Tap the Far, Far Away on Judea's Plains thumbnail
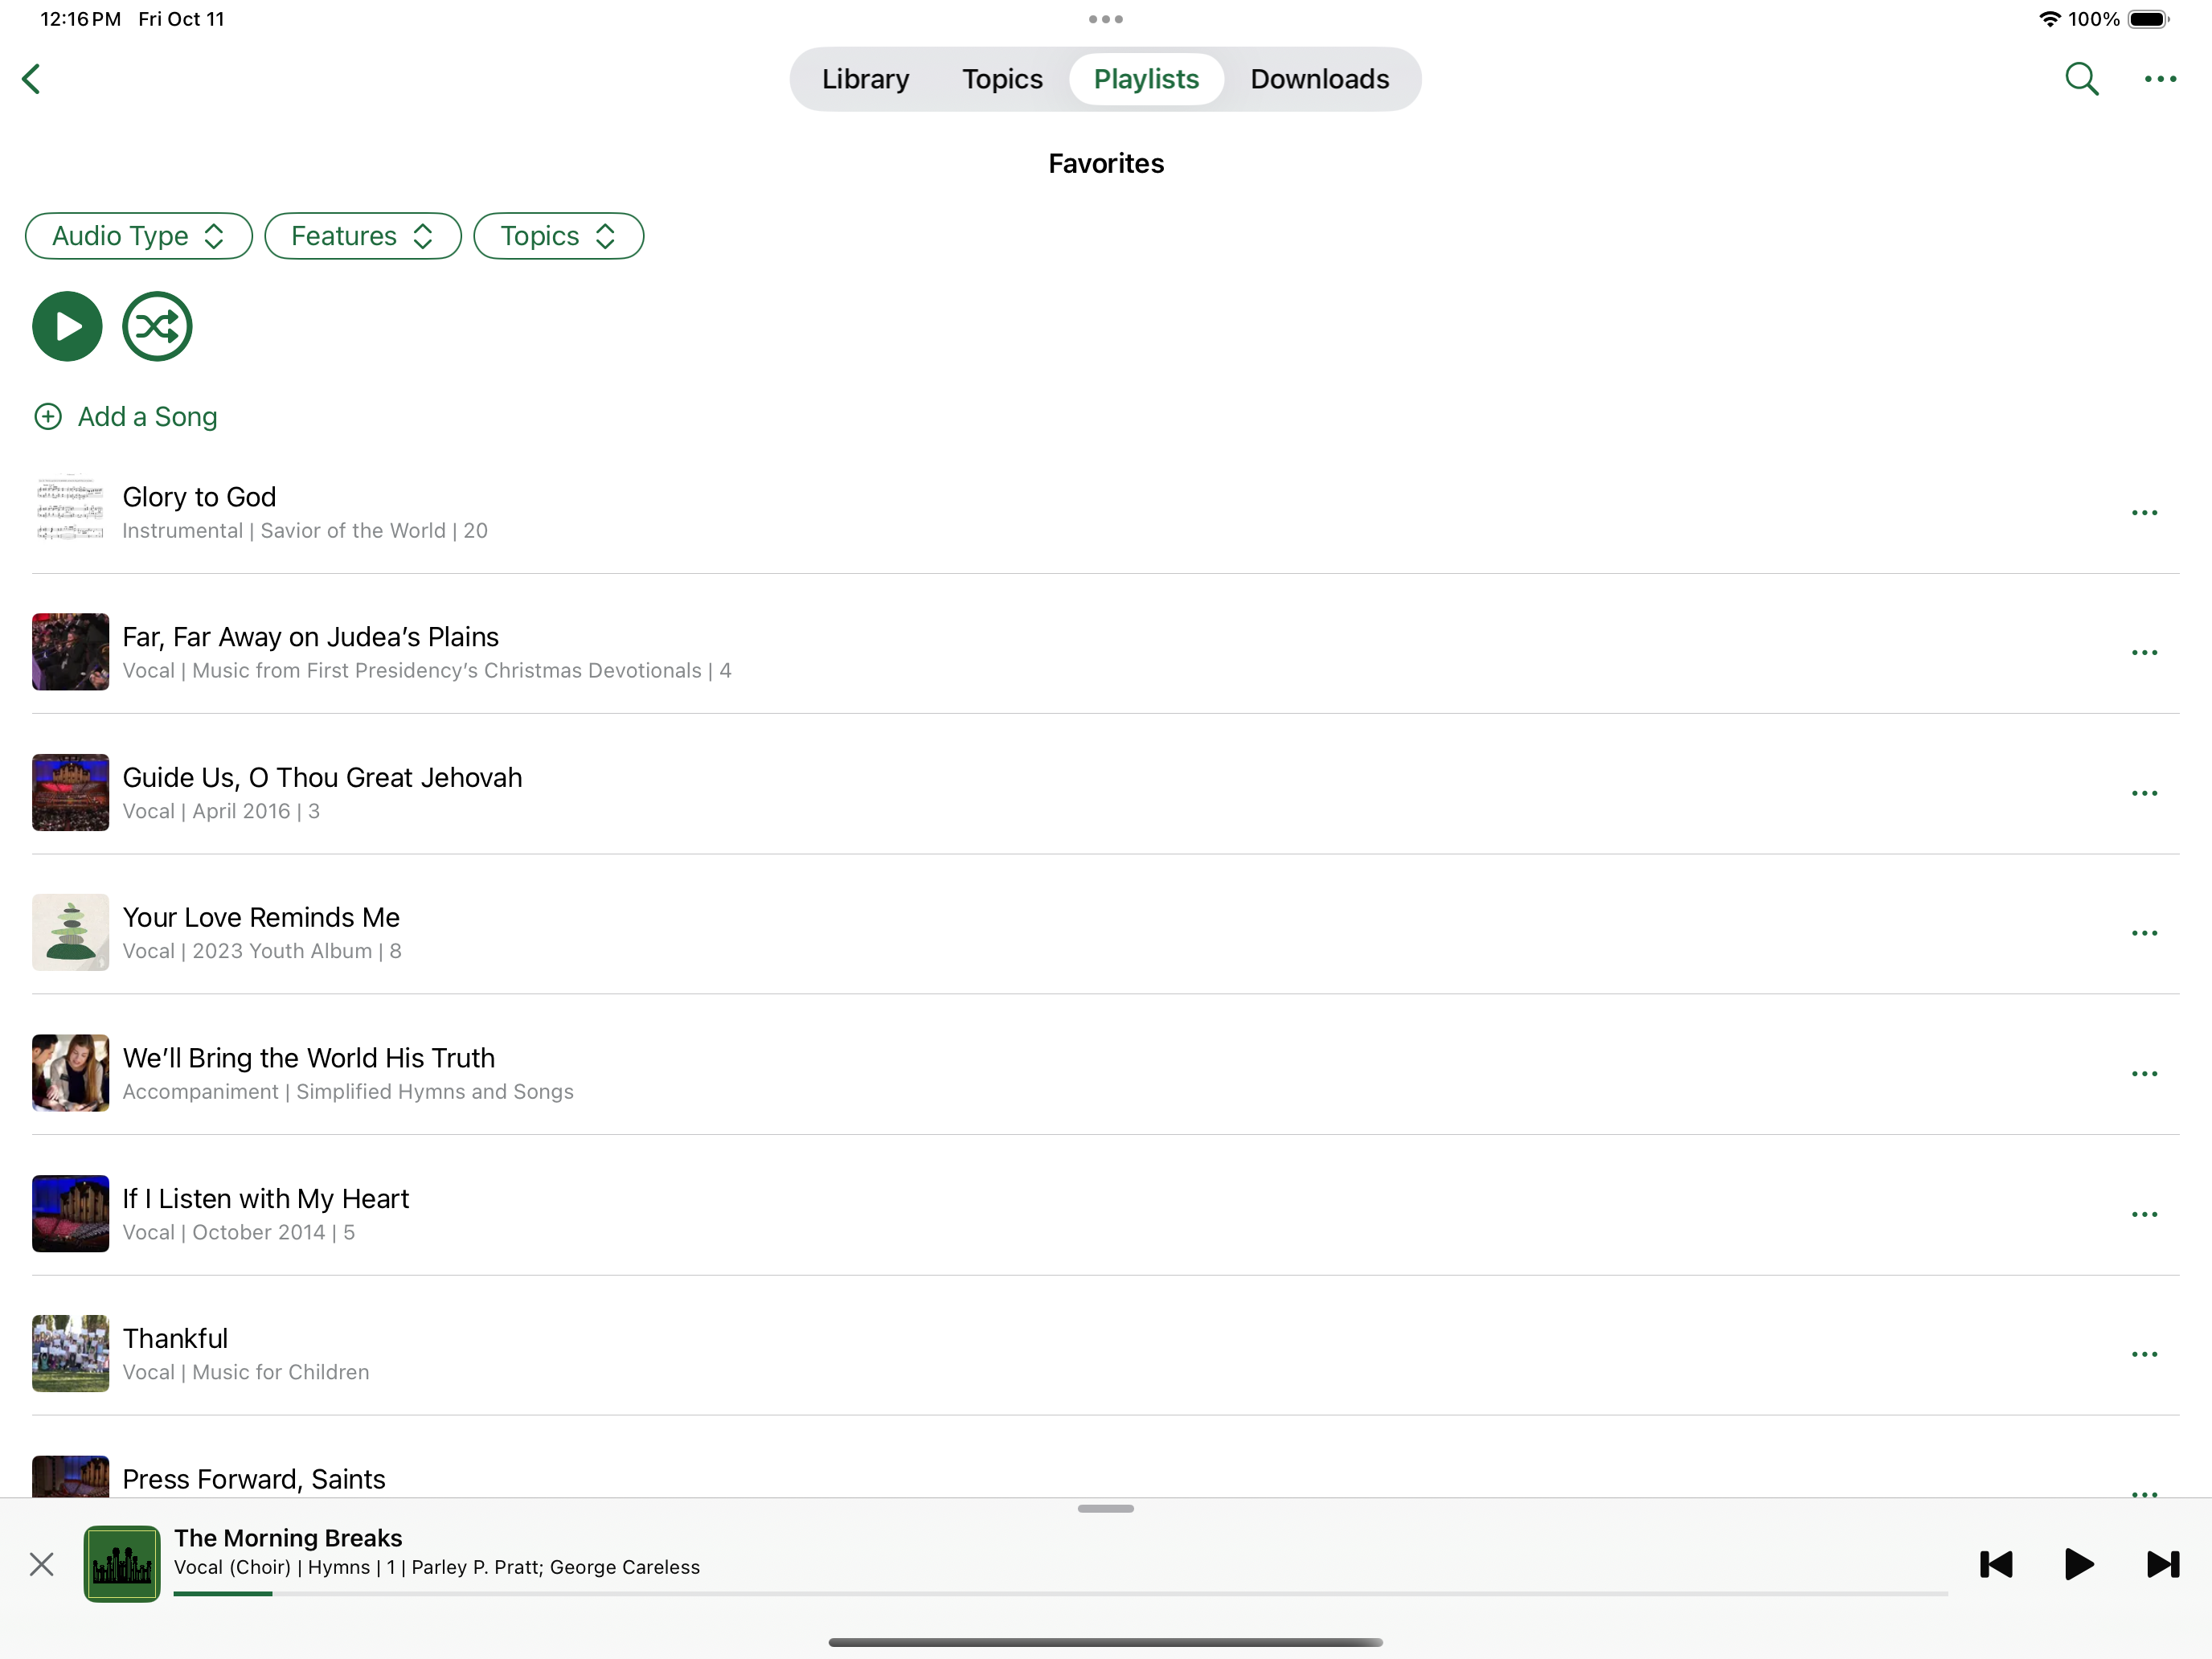This screenshot has width=2212, height=1659. (70, 652)
